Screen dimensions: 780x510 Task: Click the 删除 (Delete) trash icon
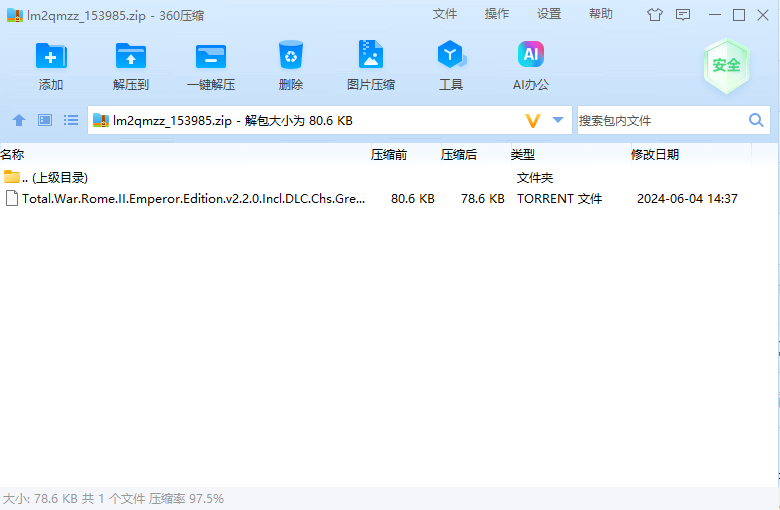(x=291, y=55)
